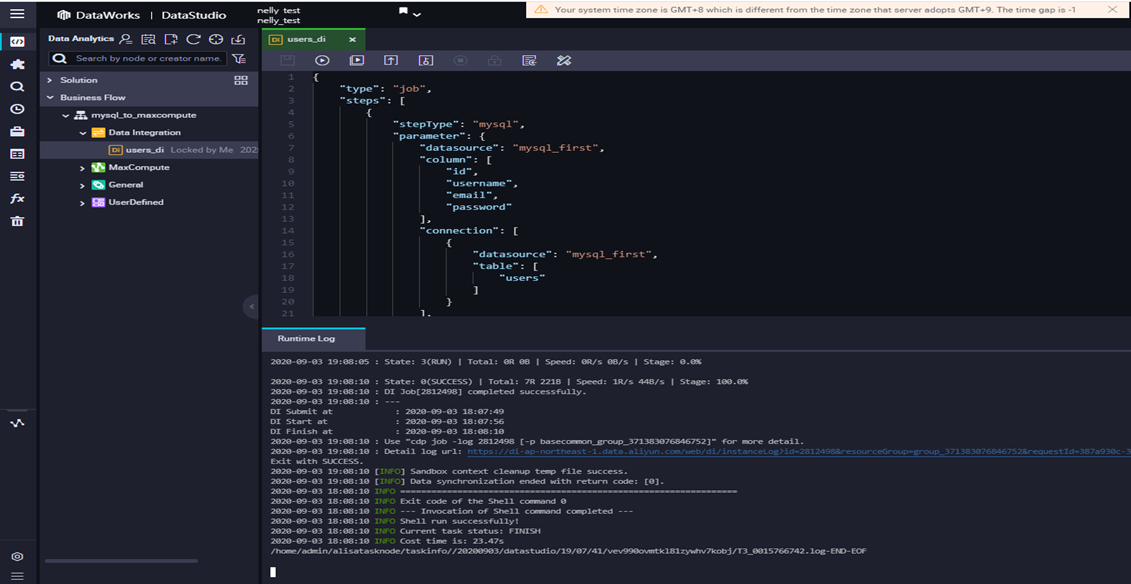Expand the Solution section

(x=50, y=80)
